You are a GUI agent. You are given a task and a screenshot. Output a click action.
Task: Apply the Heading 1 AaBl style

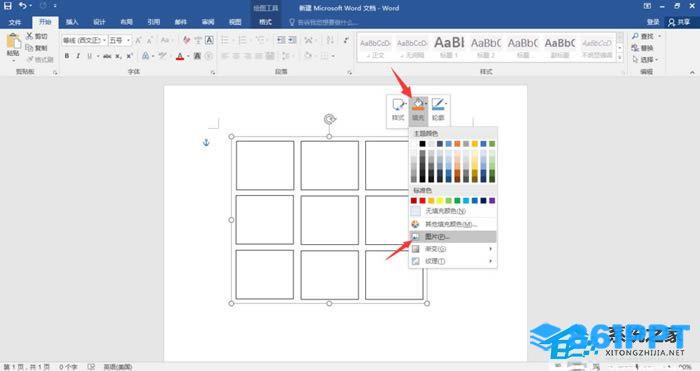449,47
